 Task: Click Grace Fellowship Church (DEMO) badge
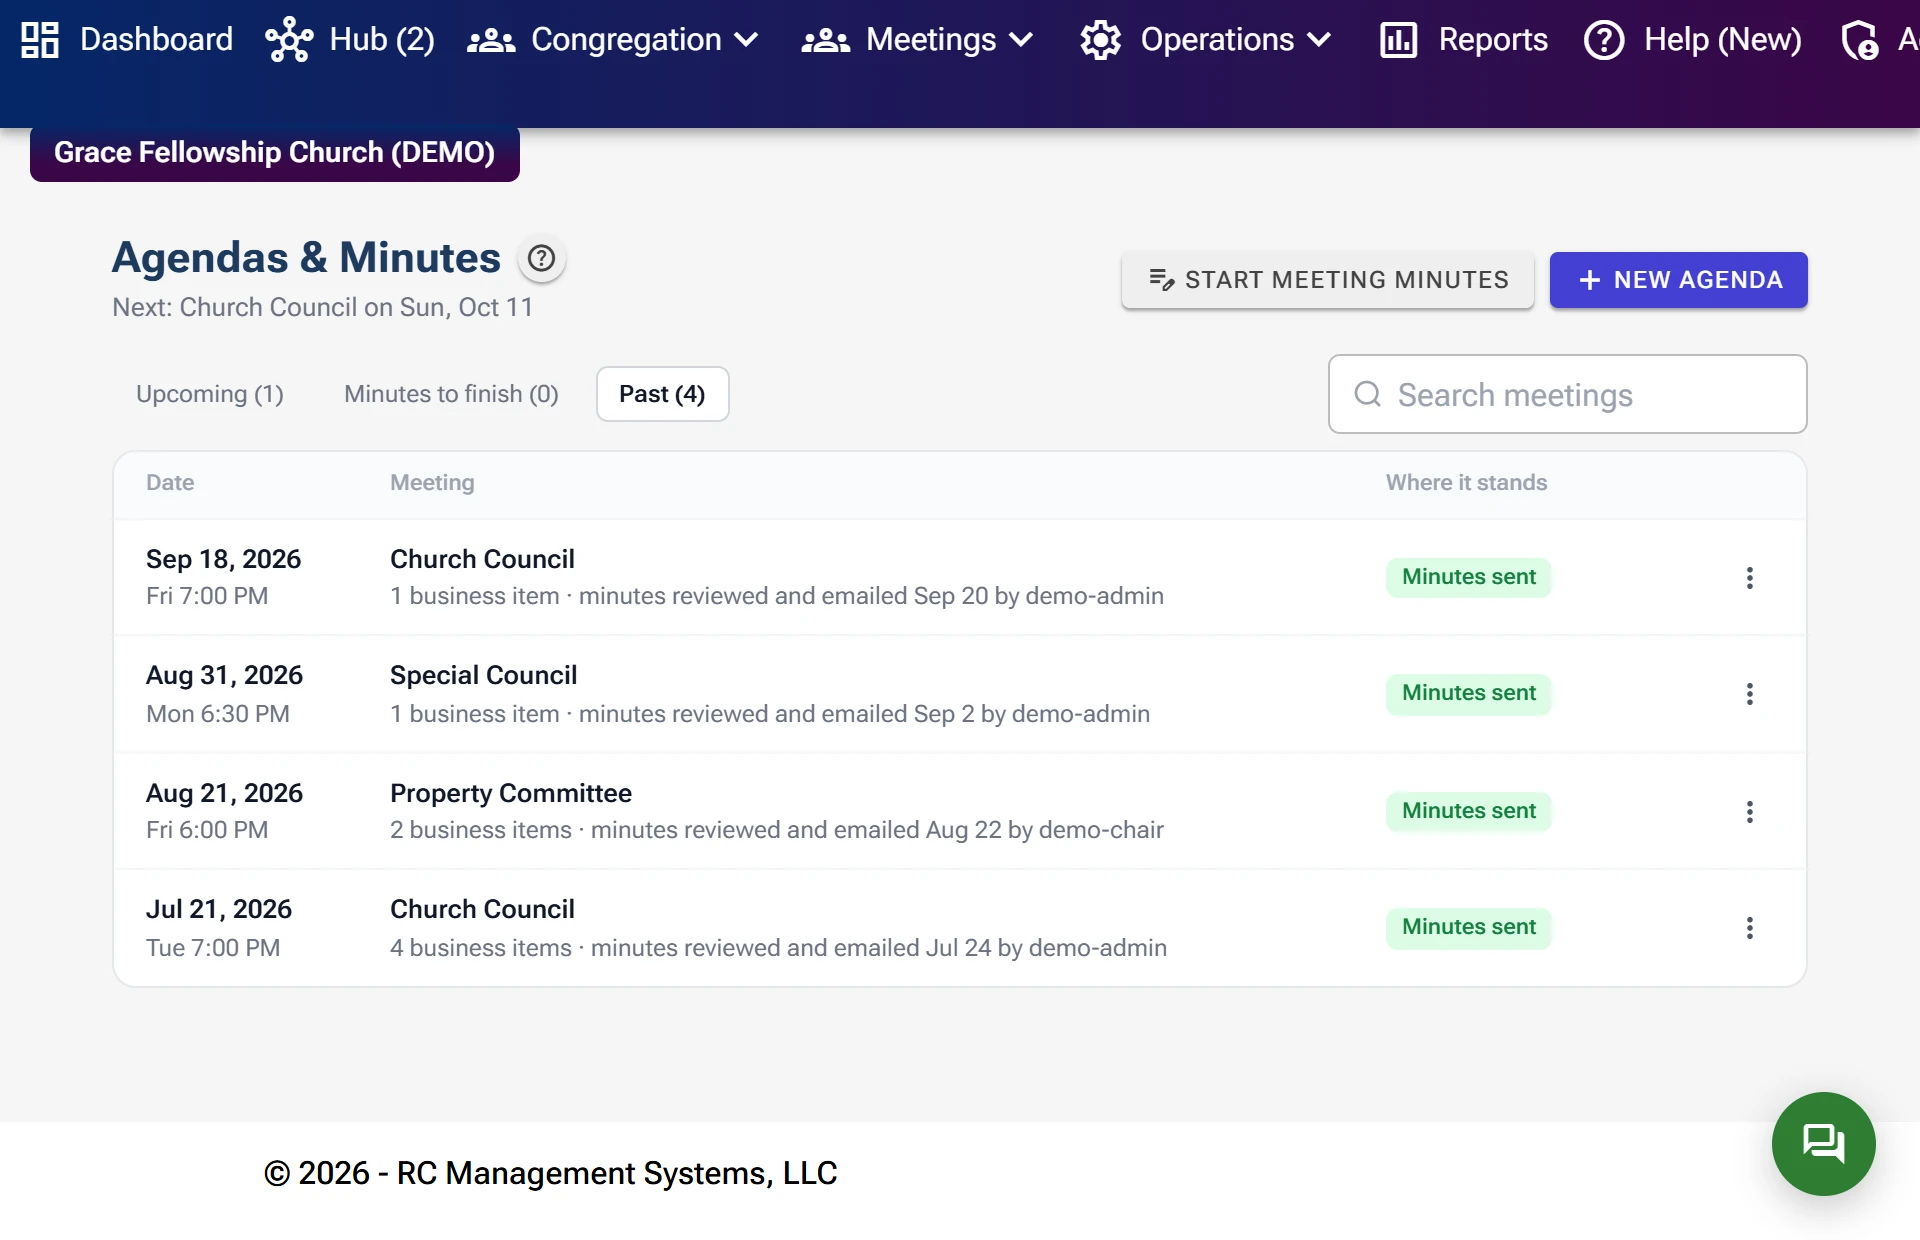tap(275, 153)
